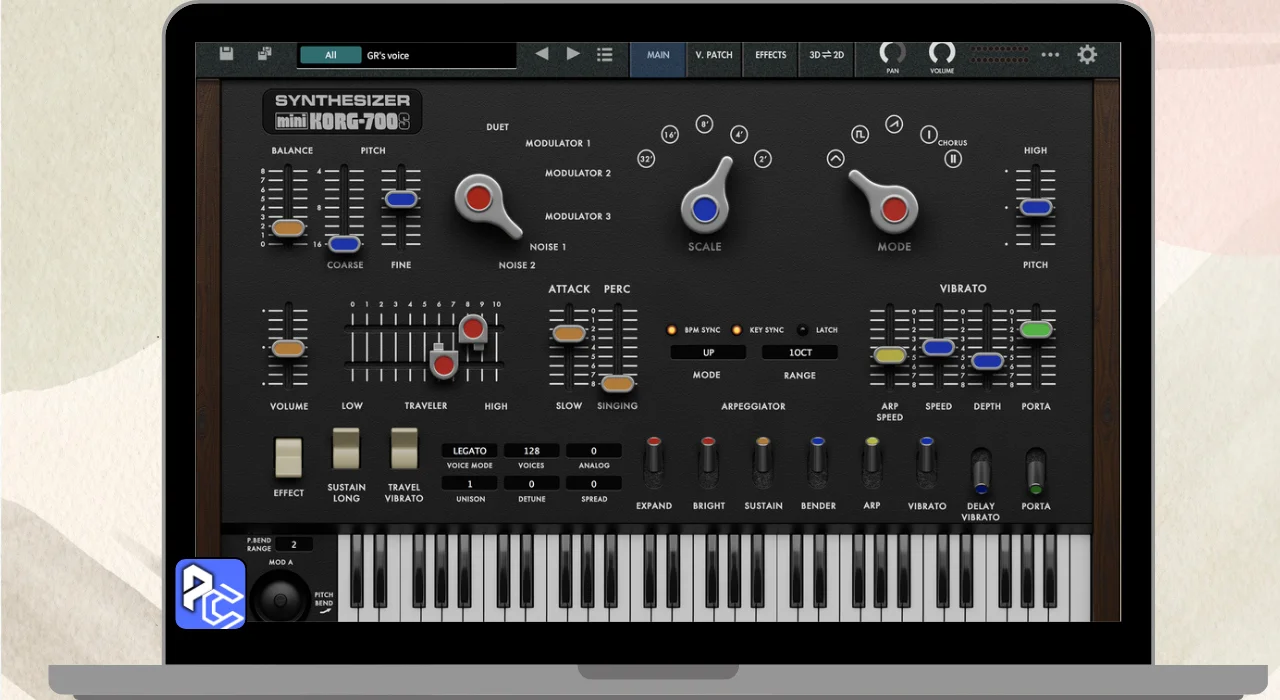Toggle the SUSTAIN LONG switch
The height and width of the screenshot is (700, 1280).
pos(346,449)
